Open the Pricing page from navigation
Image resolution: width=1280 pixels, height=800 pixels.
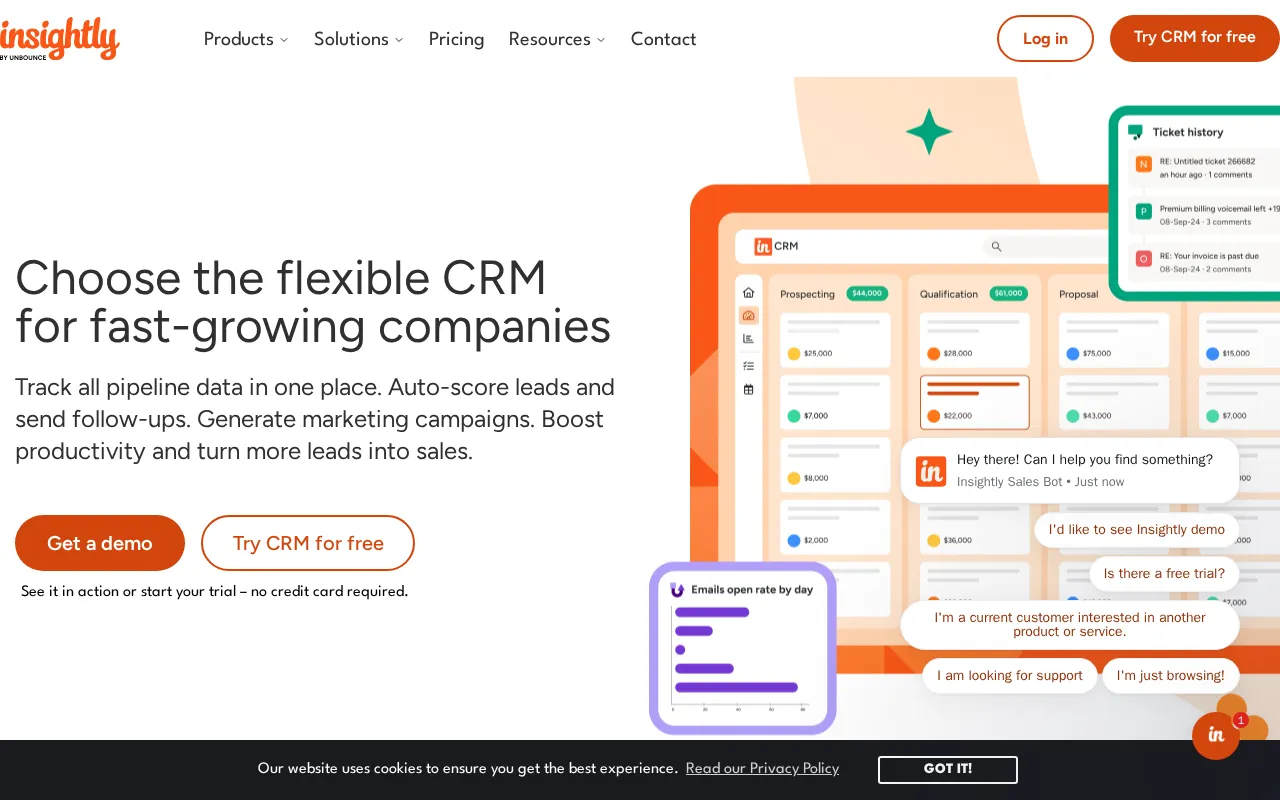(x=456, y=39)
